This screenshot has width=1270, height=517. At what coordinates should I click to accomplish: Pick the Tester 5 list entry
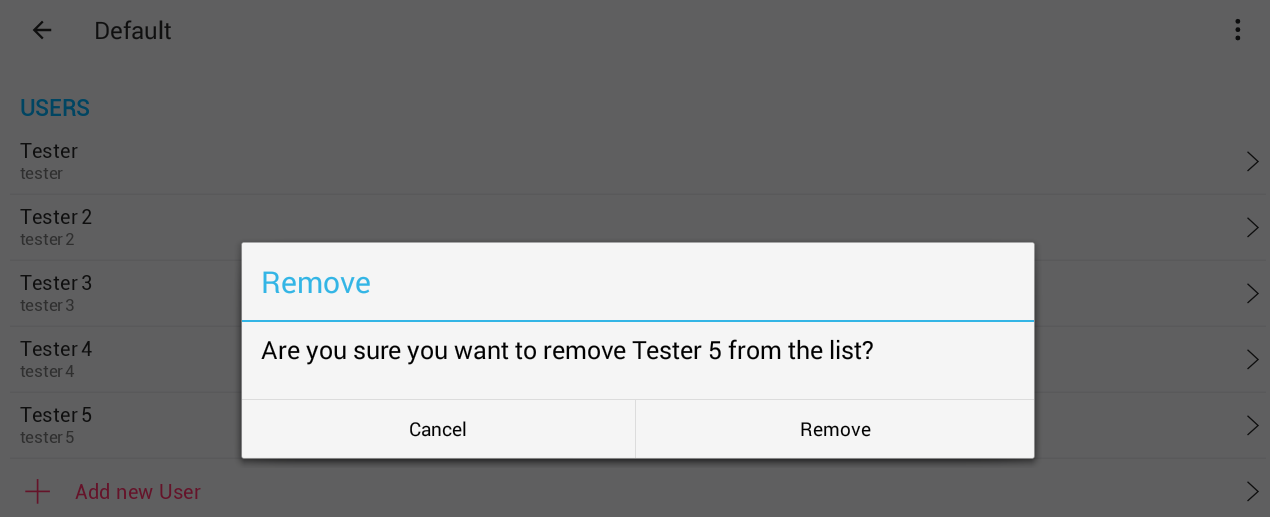[56, 425]
